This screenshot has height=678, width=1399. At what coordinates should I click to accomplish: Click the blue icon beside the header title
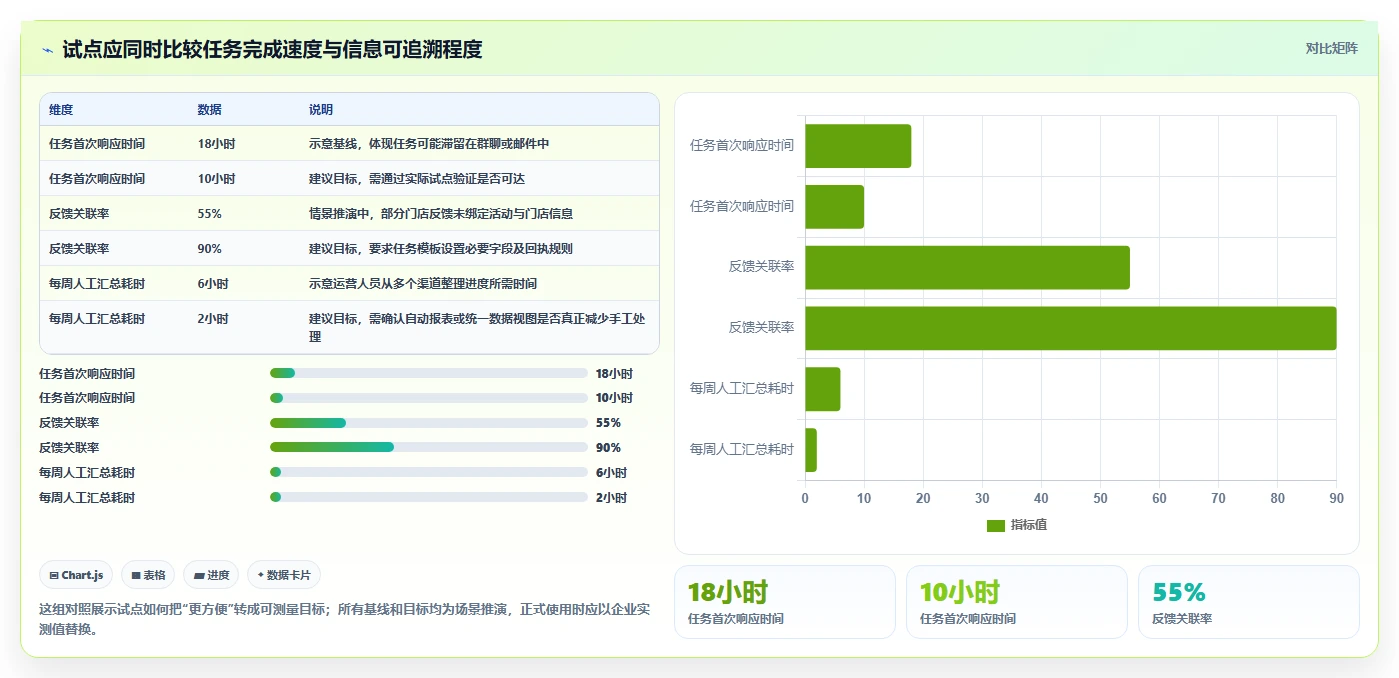click(x=47, y=50)
